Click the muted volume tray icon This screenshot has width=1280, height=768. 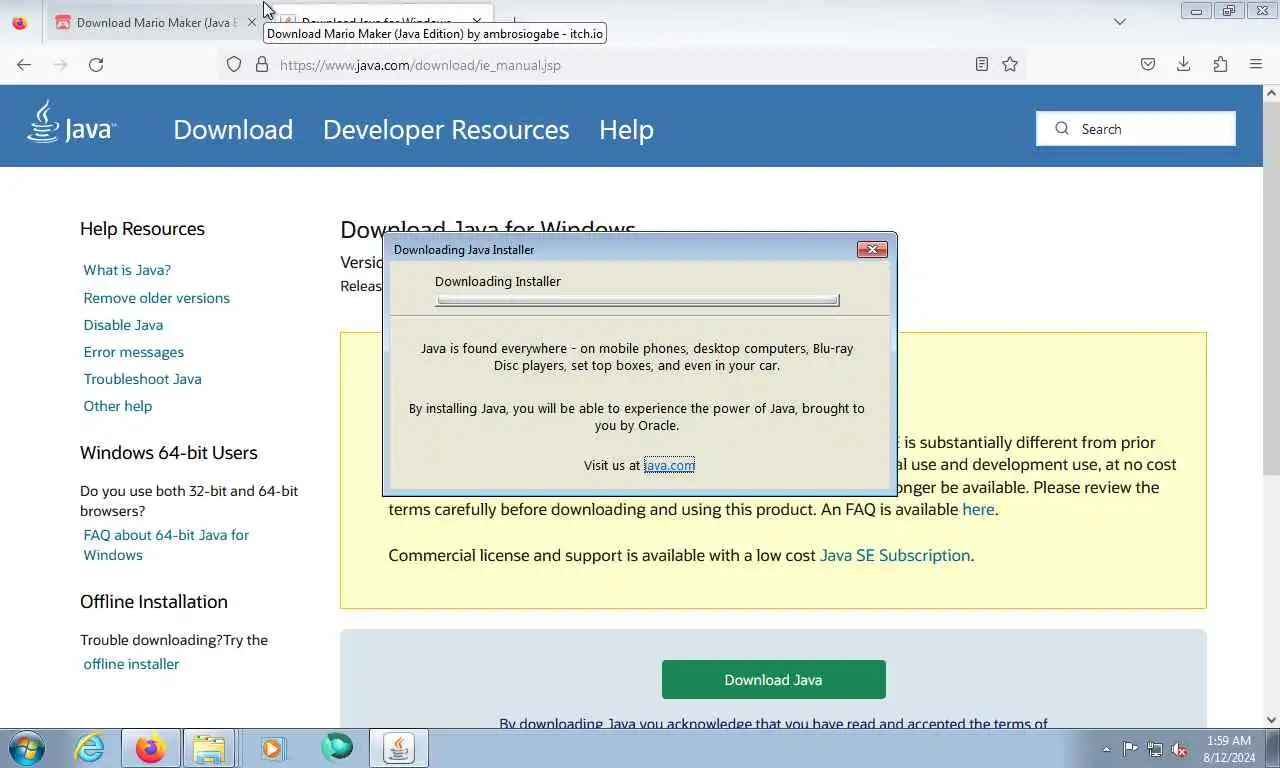pos(1180,749)
